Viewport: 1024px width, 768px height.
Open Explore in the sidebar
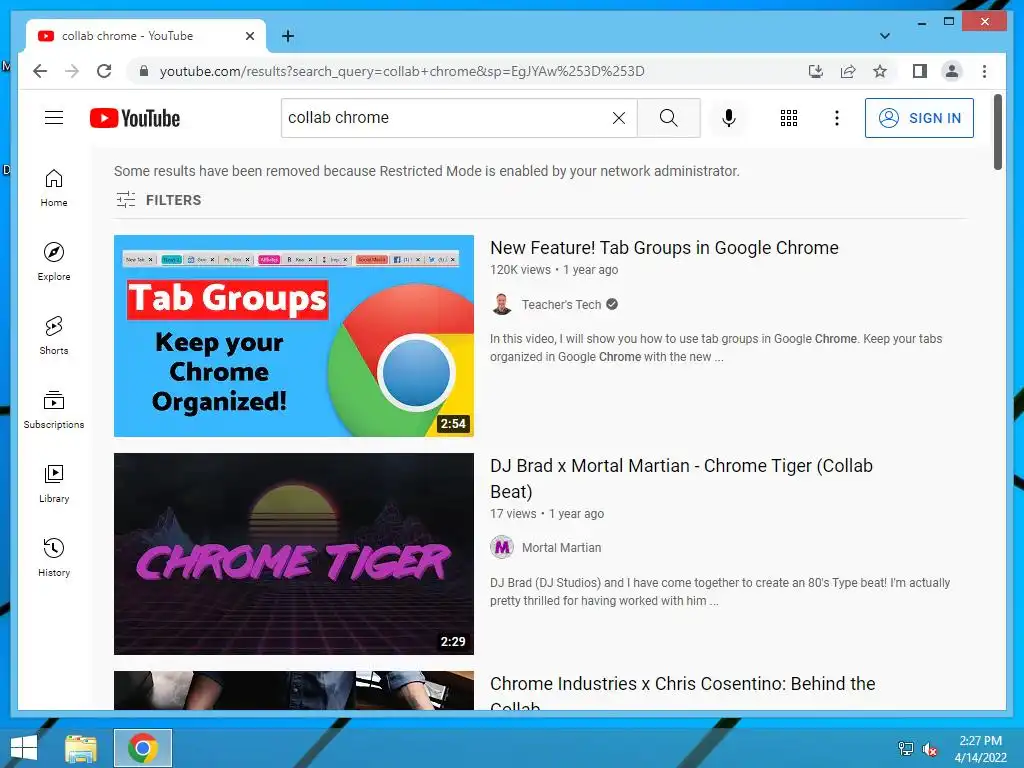[54, 262]
